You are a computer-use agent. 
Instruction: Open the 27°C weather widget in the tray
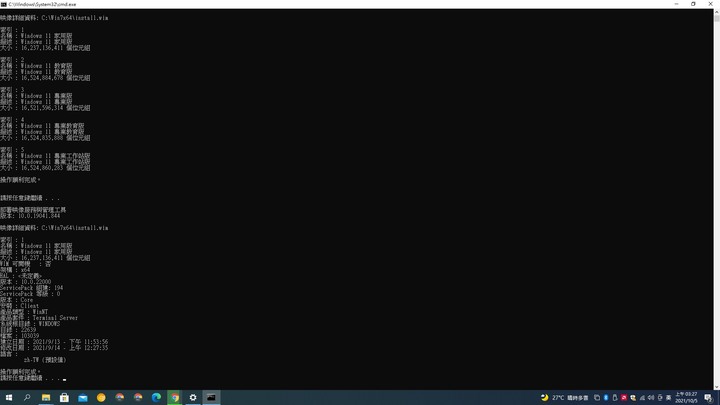565,398
